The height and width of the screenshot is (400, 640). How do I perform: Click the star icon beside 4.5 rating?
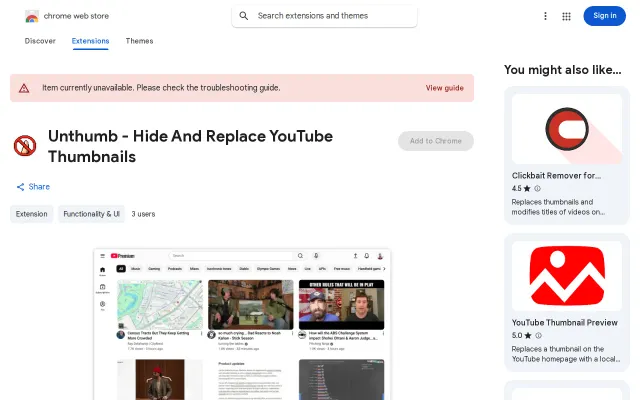pyautogui.click(x=527, y=189)
